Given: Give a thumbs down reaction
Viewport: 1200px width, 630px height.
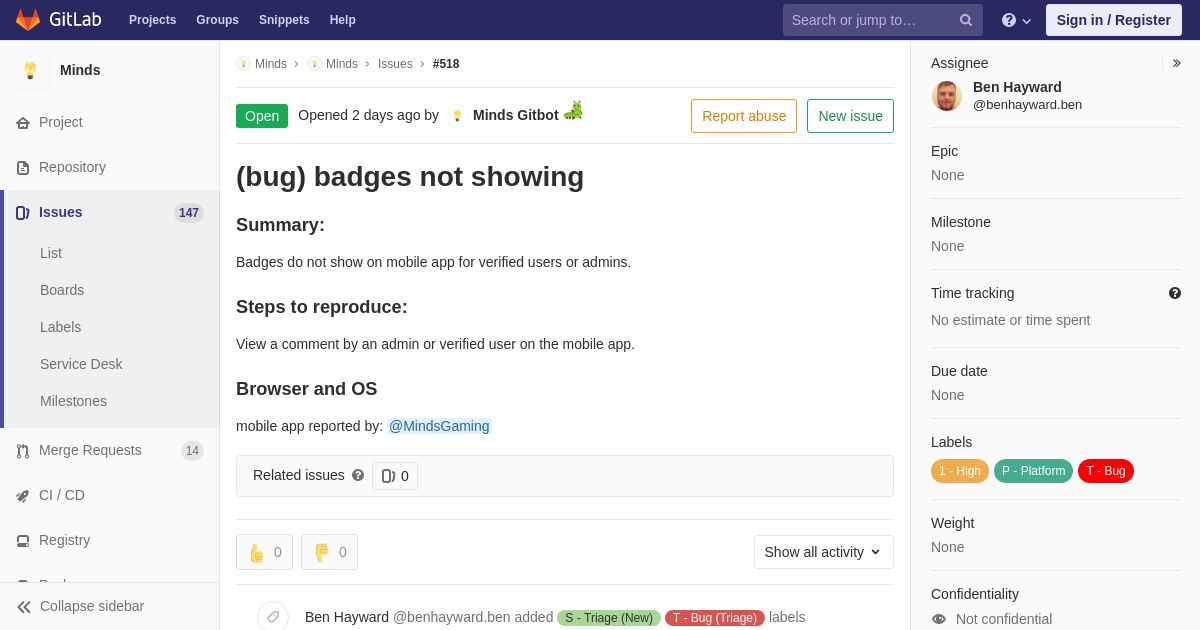Looking at the screenshot, I should click(x=329, y=552).
